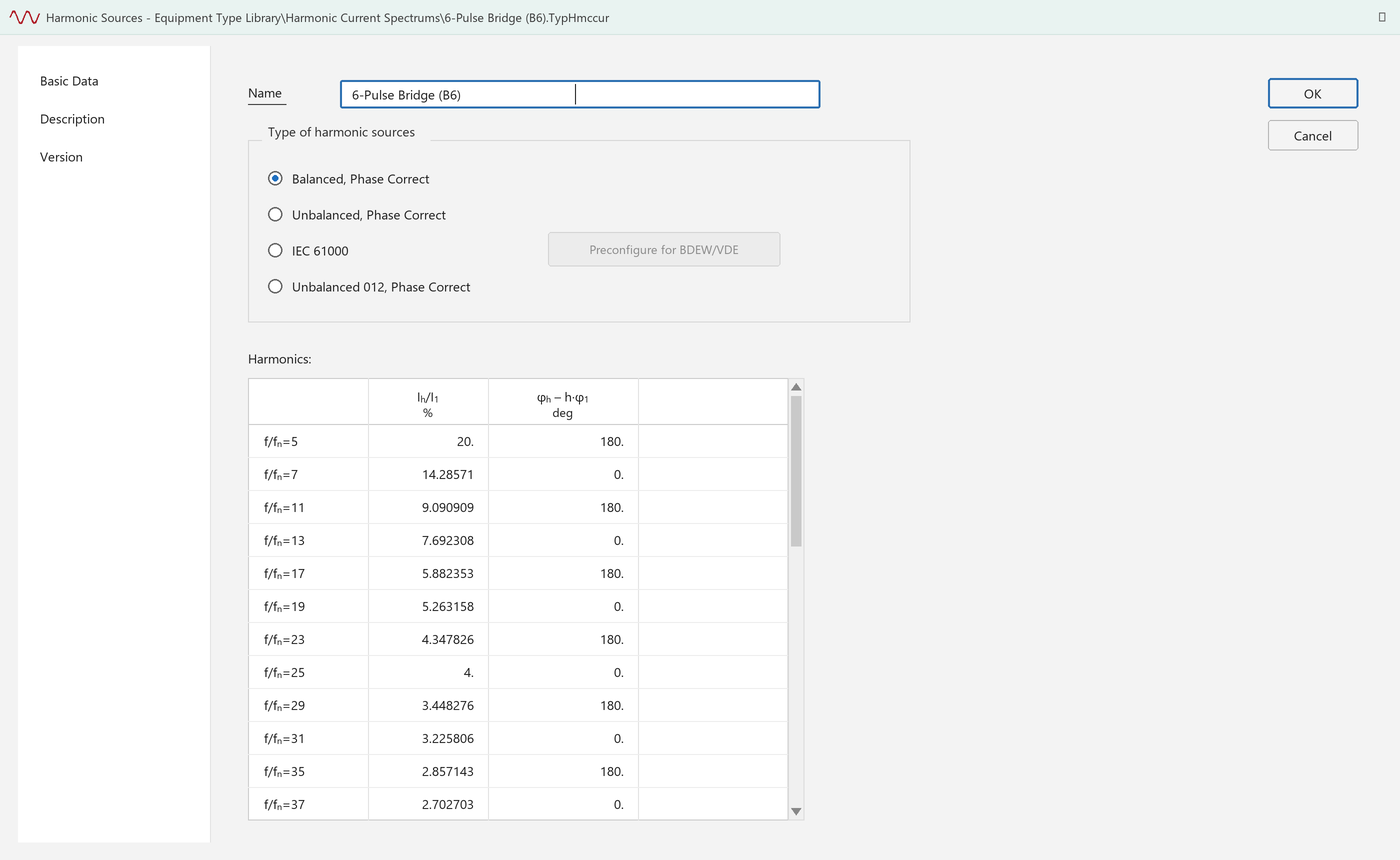Screen dimensions: 1400x860
Task: Select row header f/fn=35
Action: 308,771
